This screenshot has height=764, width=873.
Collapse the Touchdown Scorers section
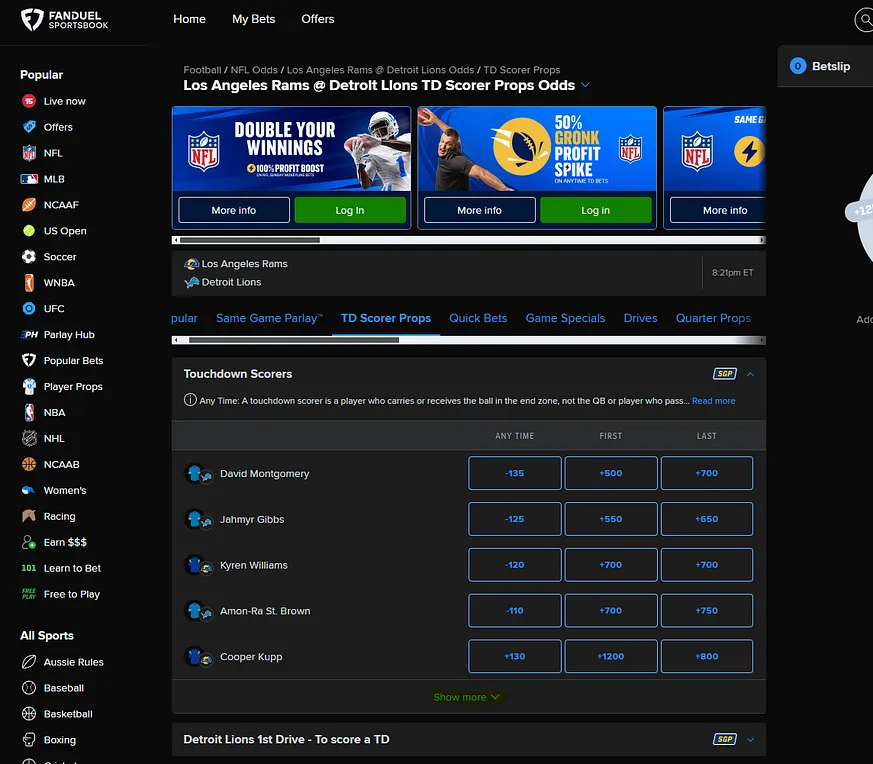coord(751,374)
